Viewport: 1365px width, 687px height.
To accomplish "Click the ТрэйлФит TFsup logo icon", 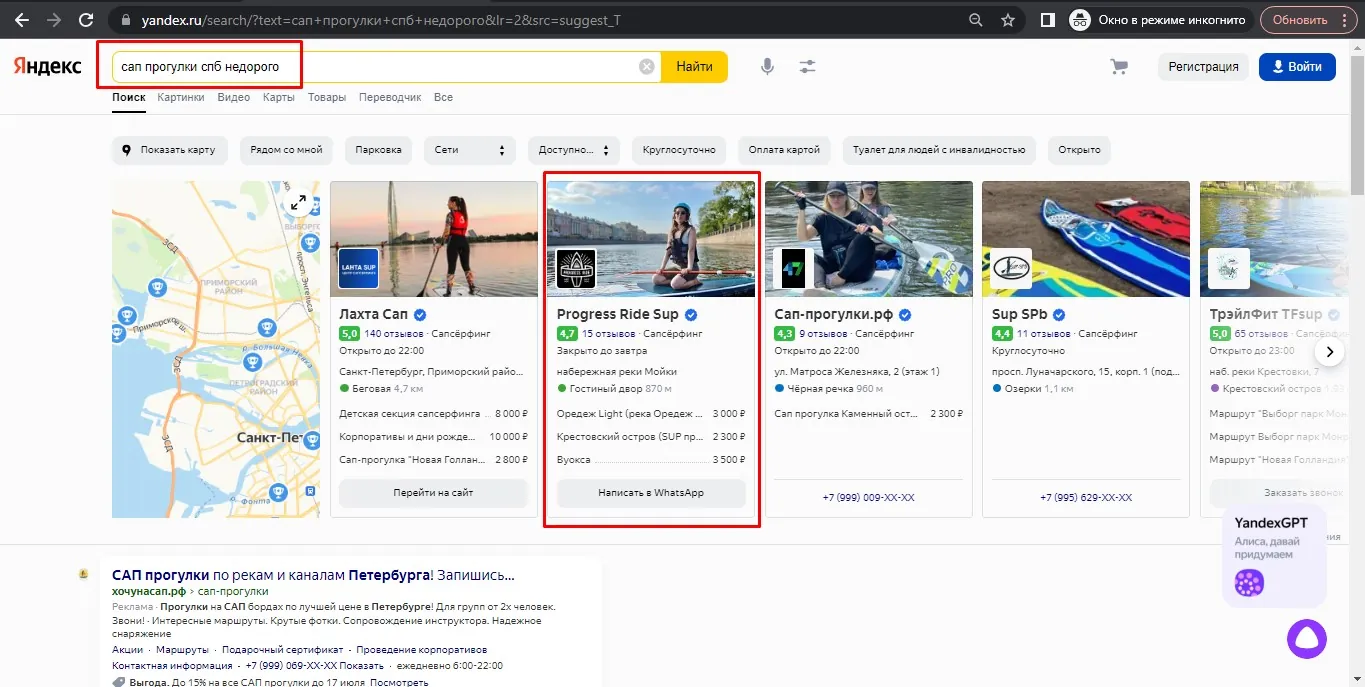I will [1229, 268].
